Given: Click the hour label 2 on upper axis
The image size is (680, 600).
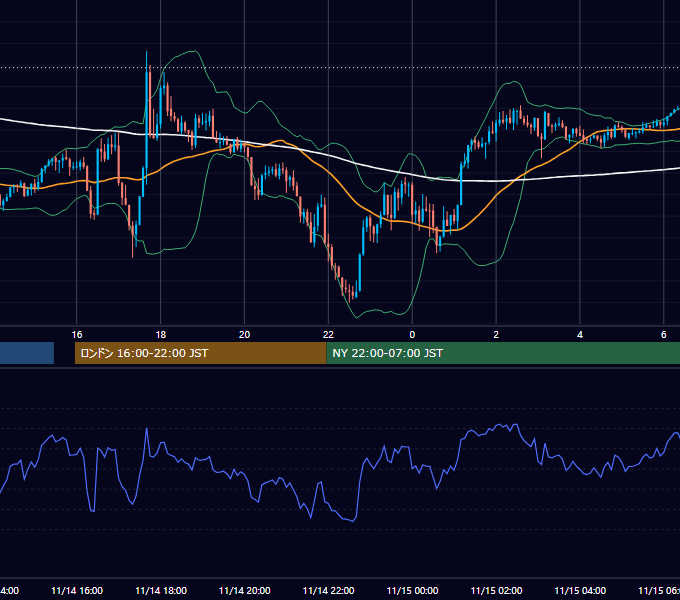Looking at the screenshot, I should (x=496, y=335).
